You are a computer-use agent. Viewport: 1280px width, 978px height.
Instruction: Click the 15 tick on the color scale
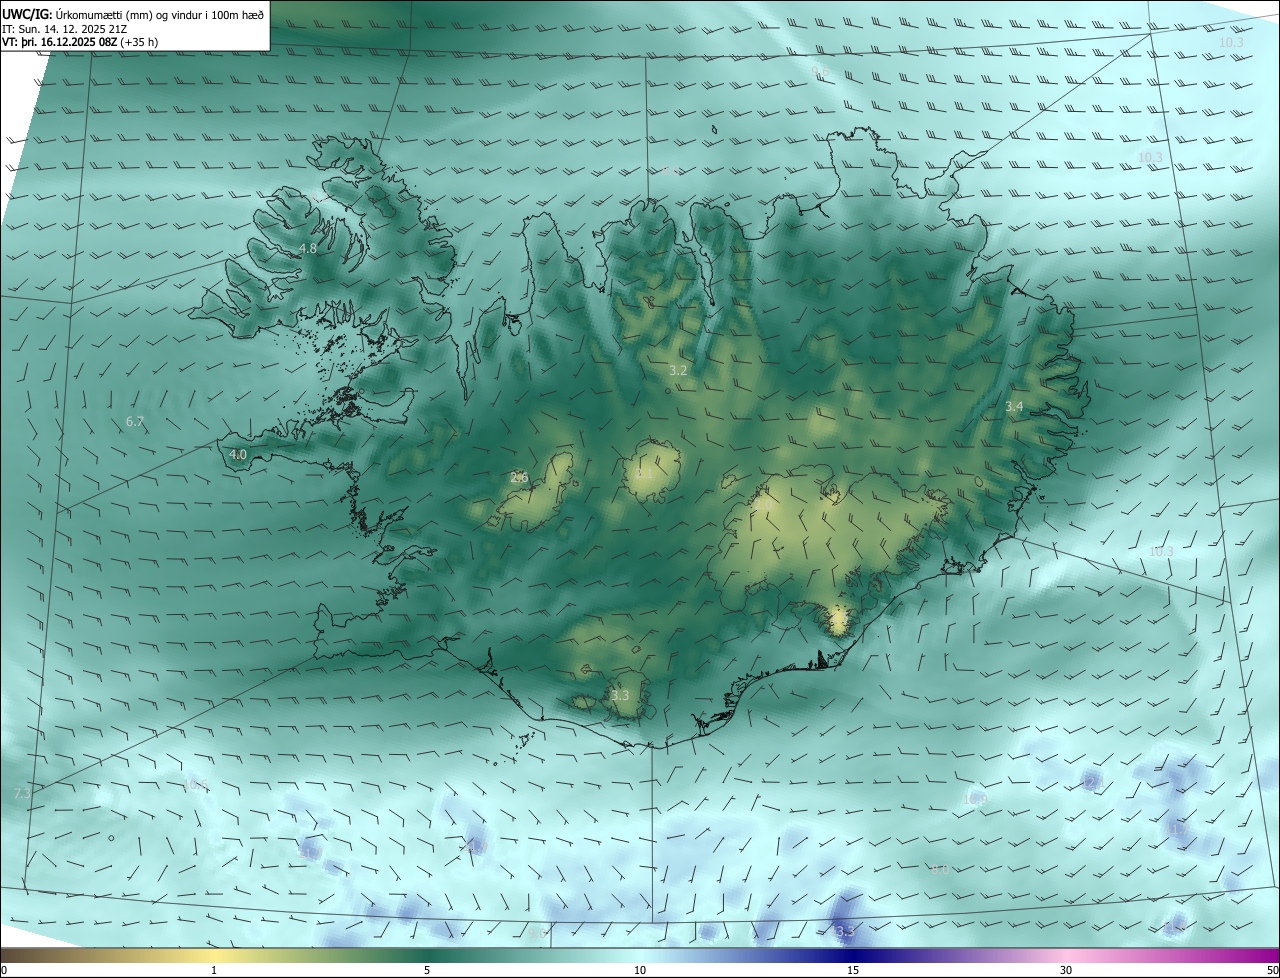tap(853, 970)
